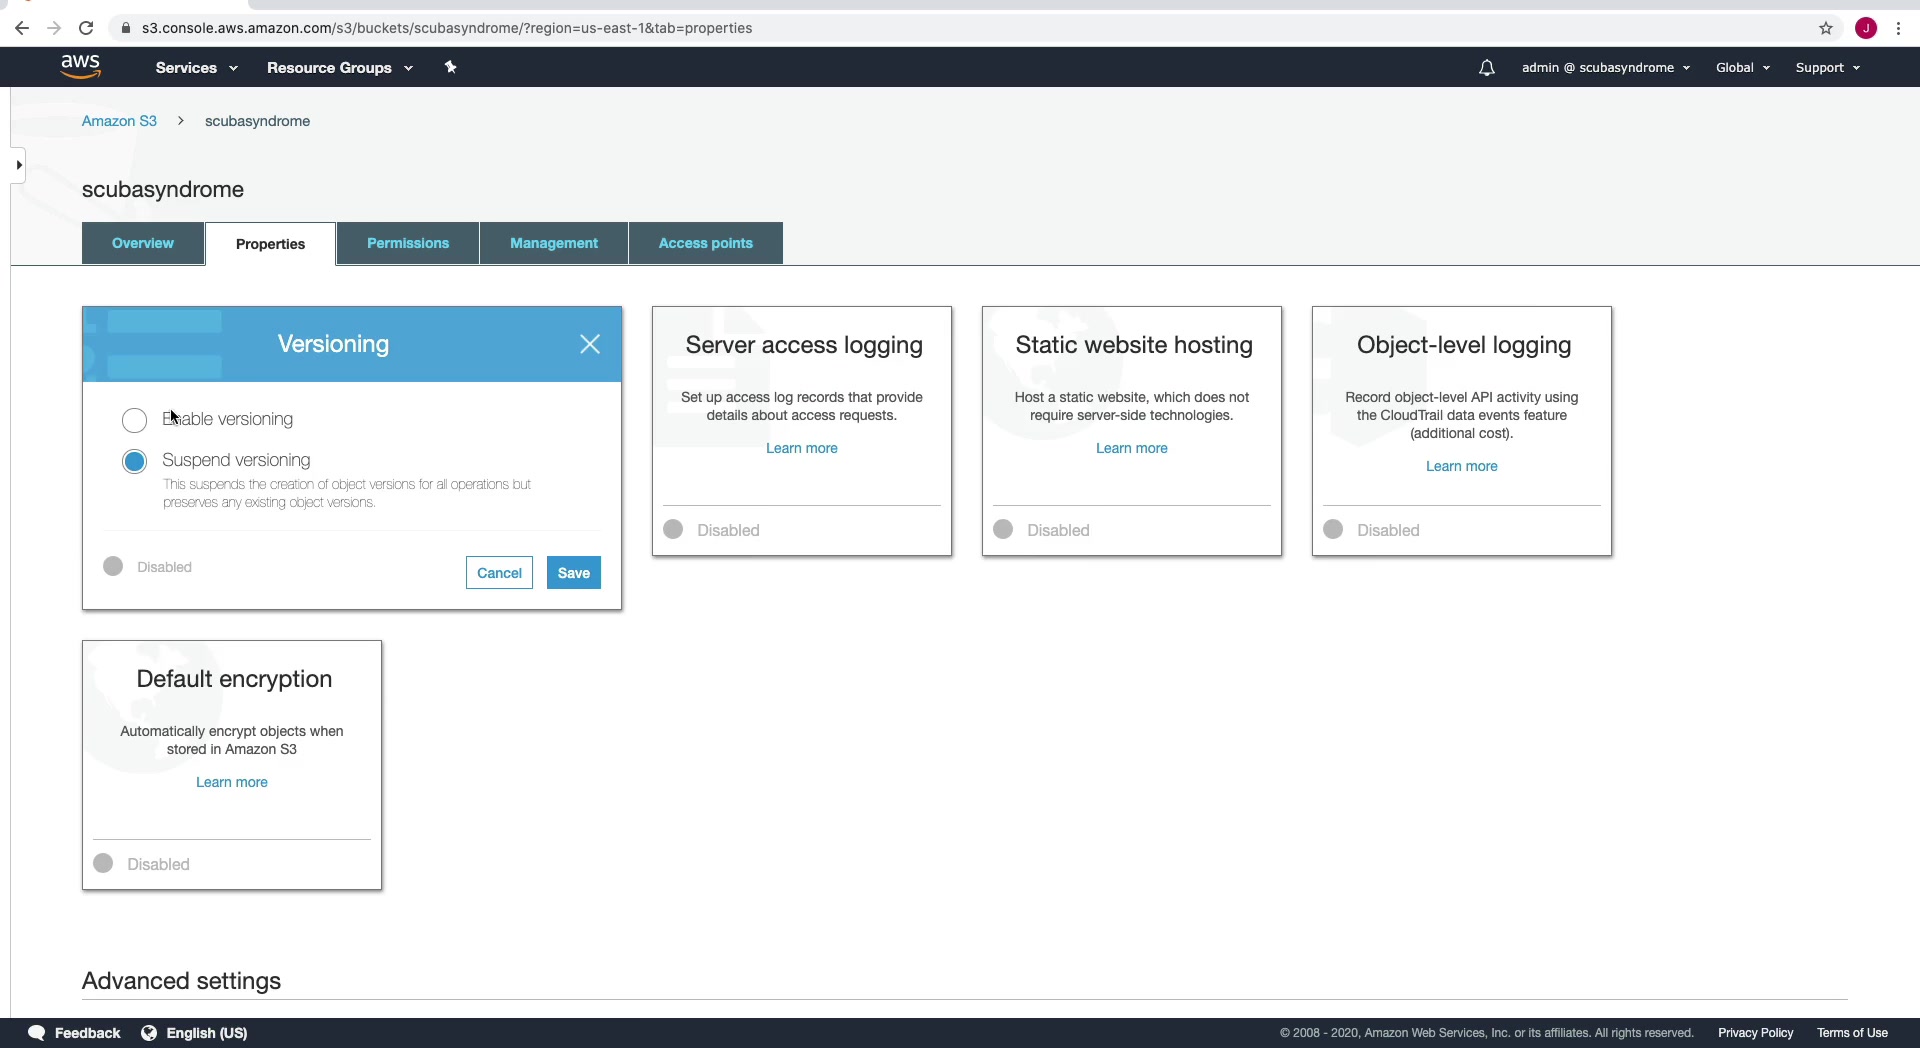Viewport: 1920px width, 1048px height.
Task: Open Learn more under Static website hosting
Action: [1132, 448]
